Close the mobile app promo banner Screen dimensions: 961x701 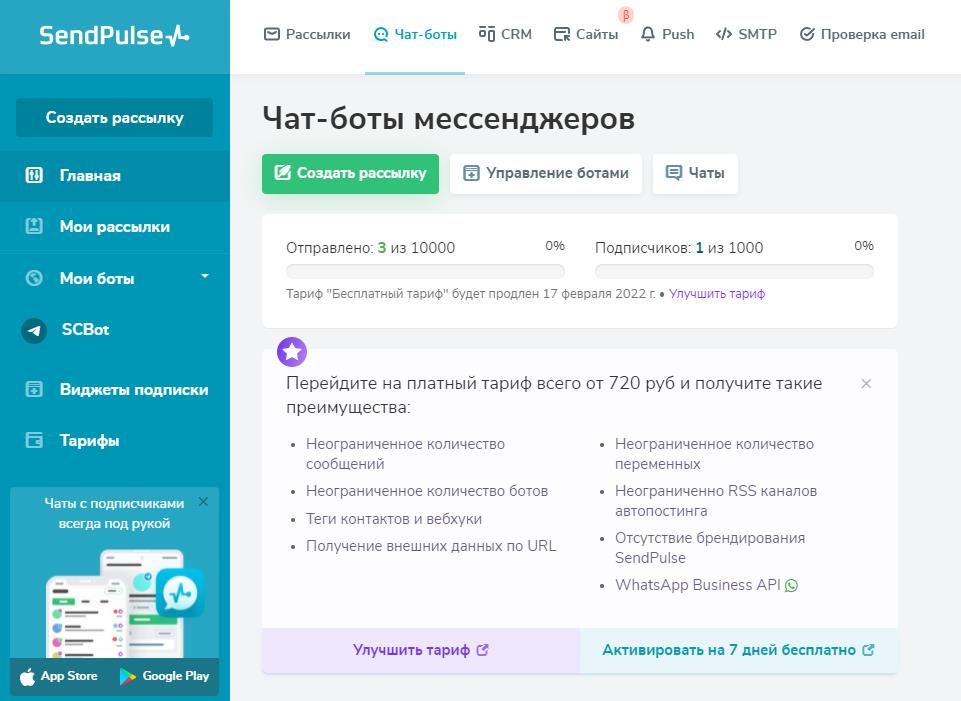[203, 502]
